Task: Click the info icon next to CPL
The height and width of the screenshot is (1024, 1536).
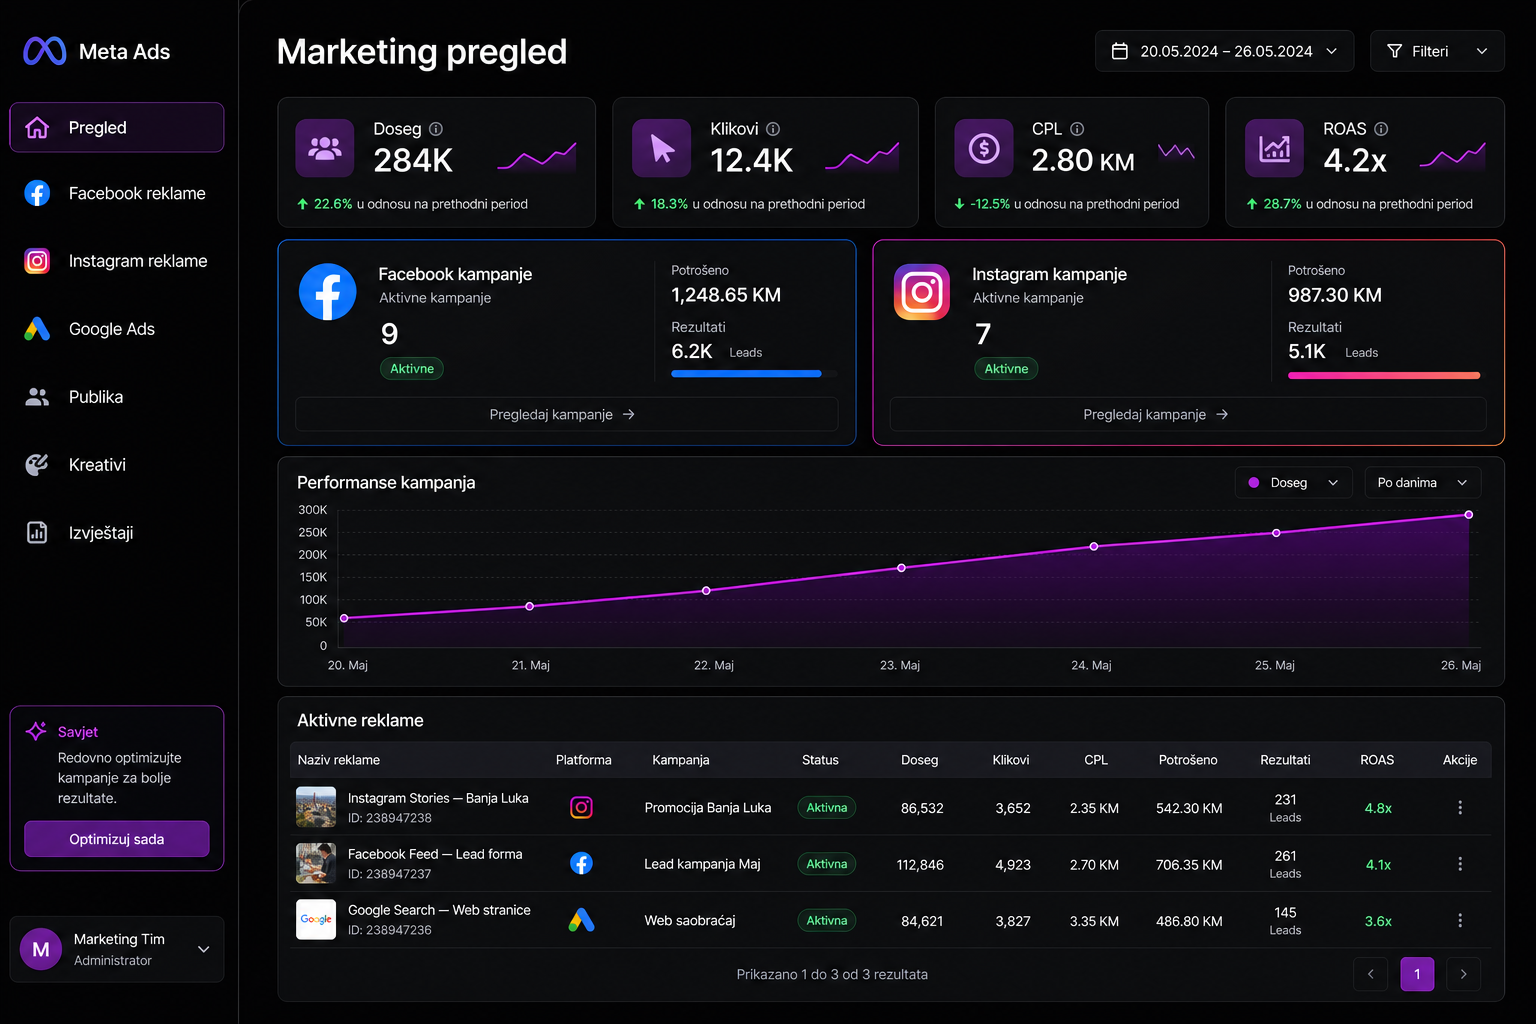Action: tap(1077, 129)
